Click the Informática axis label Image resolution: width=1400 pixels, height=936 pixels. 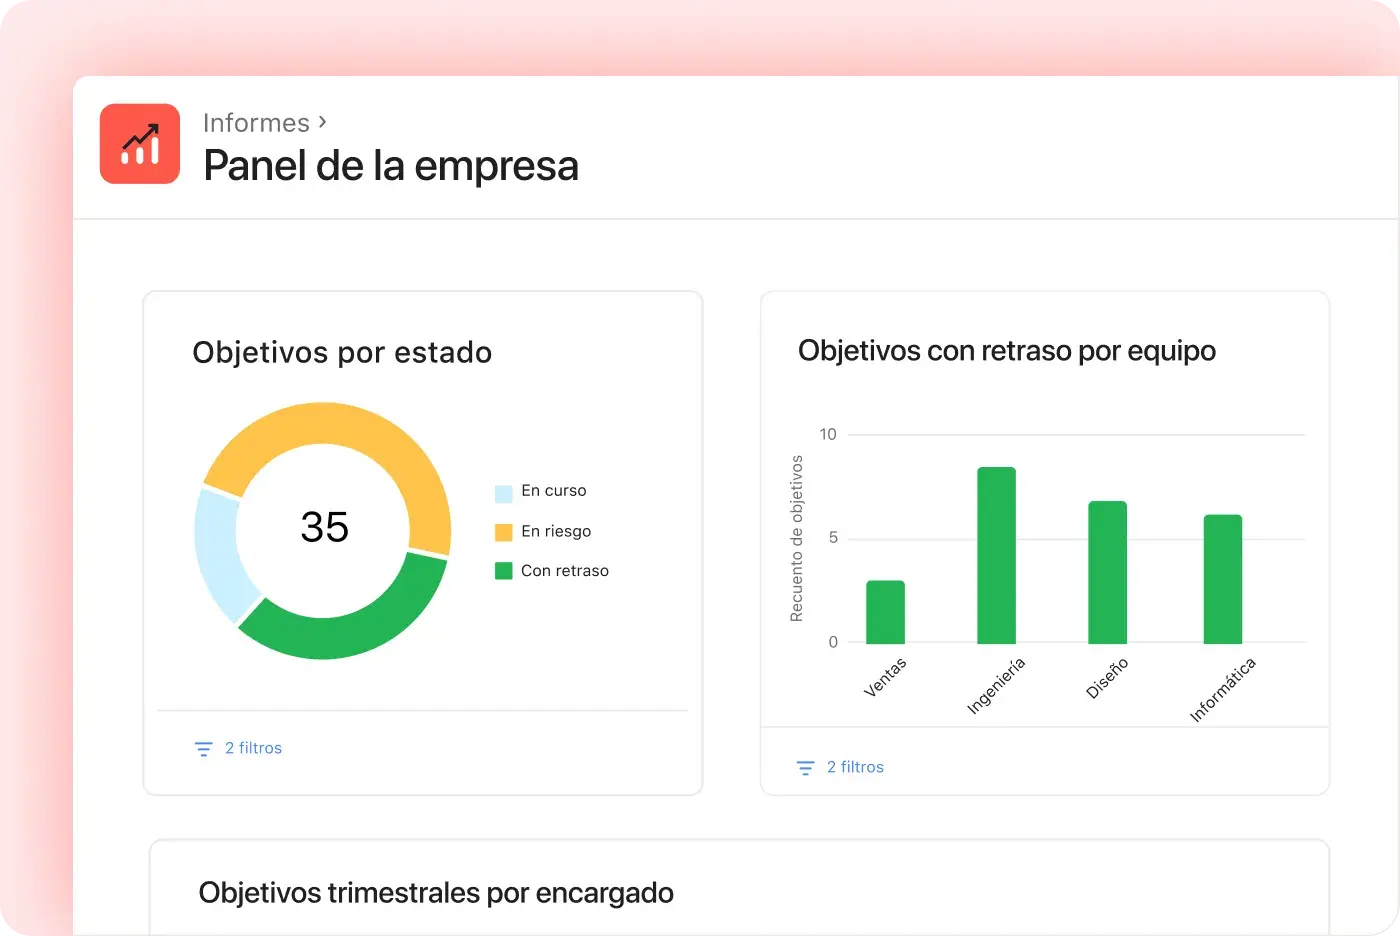[1222, 690]
